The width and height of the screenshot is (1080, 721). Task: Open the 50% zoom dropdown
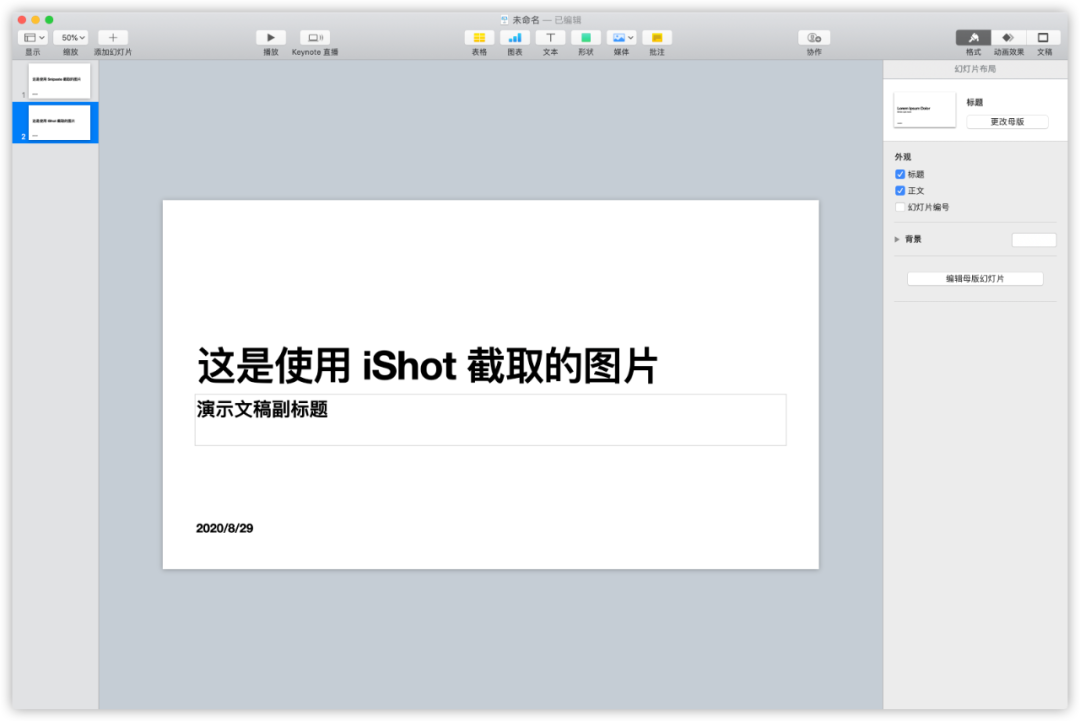click(x=71, y=38)
